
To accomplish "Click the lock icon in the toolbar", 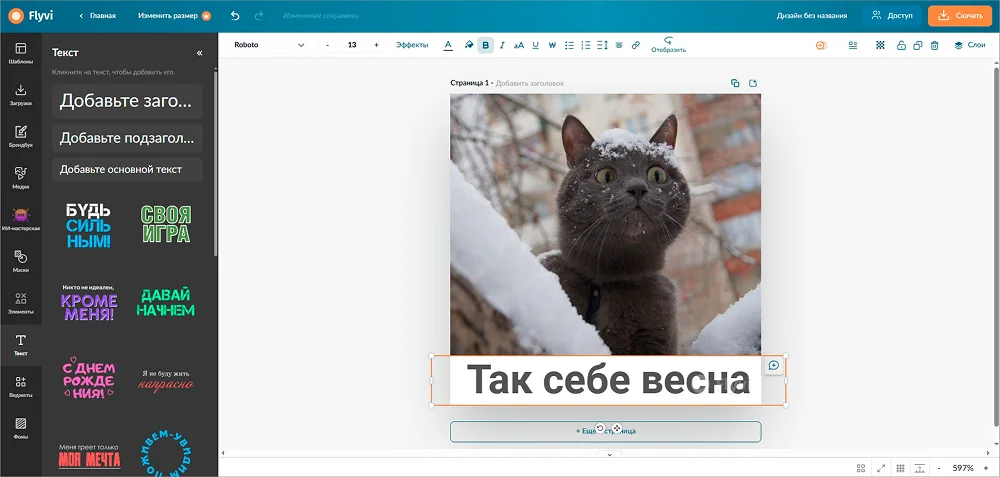I will pos(901,45).
